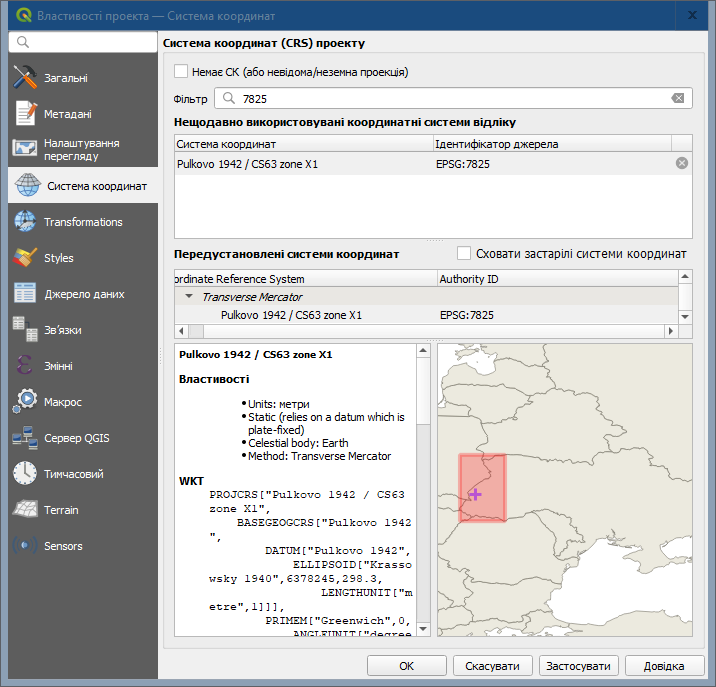Open the Макрос gear icon
The image size is (716, 687).
click(25, 402)
